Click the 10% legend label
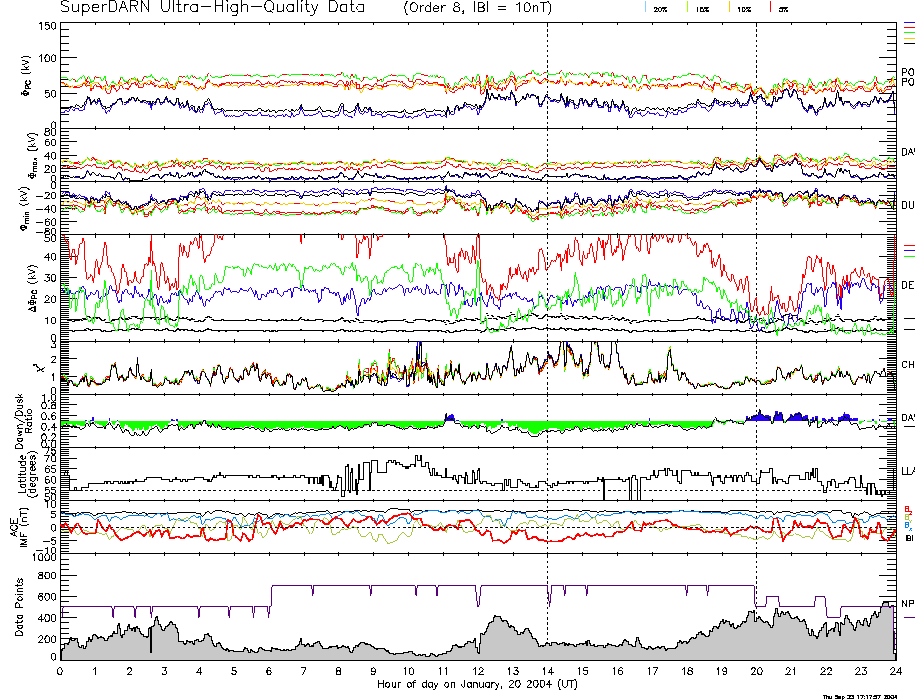This screenshot has width=915, height=700. [743, 8]
